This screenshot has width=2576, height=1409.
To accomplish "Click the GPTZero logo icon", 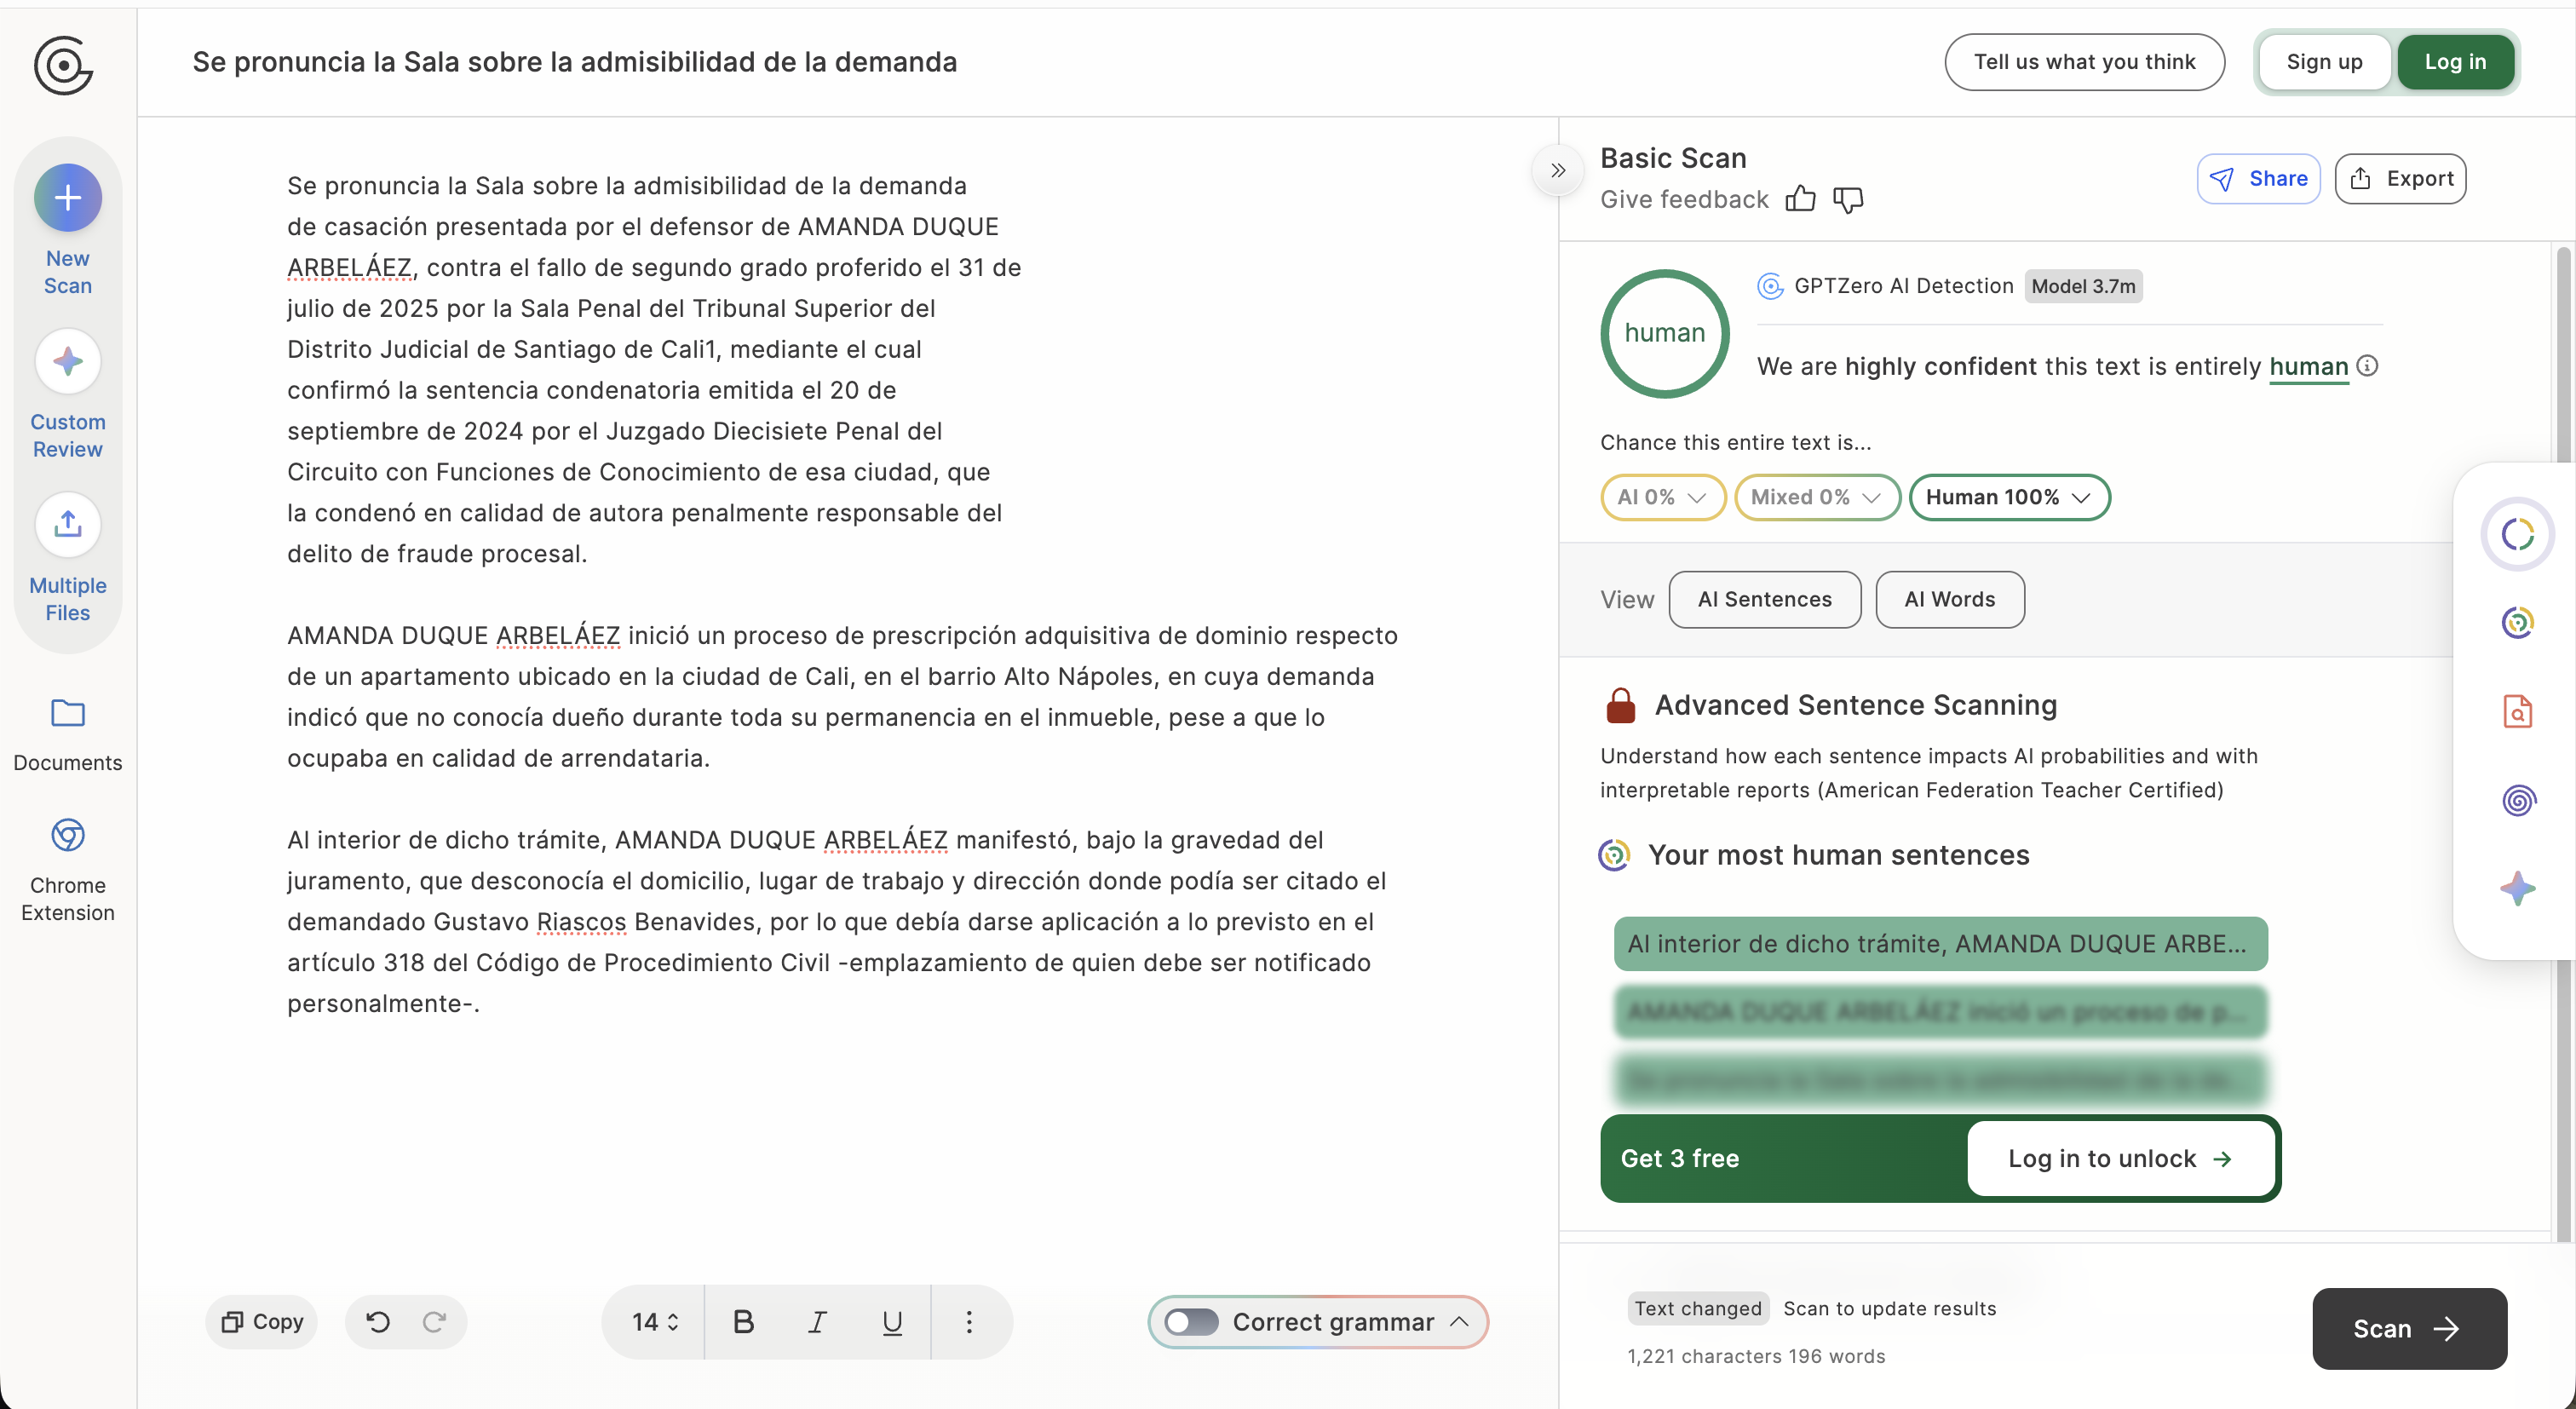I will coord(63,66).
